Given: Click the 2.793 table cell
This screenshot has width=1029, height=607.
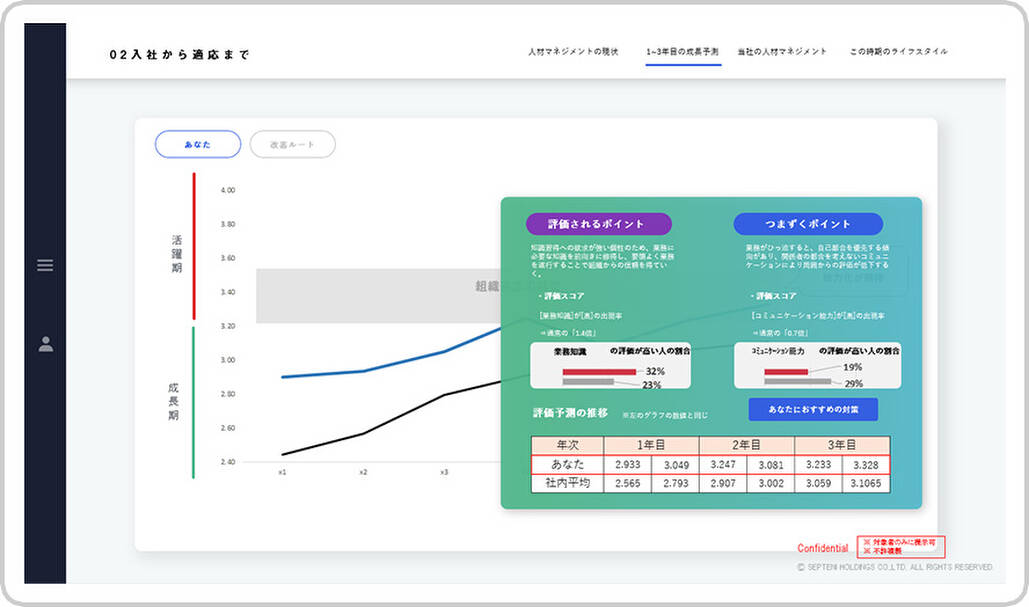Looking at the screenshot, I should (676, 483).
